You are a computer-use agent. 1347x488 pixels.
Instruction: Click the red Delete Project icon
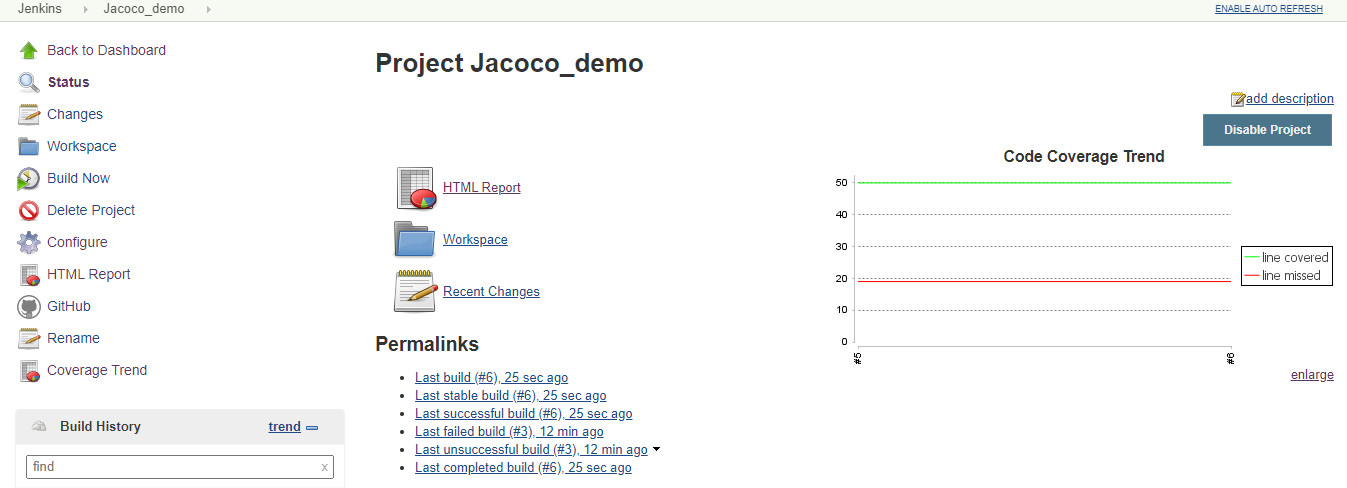click(28, 211)
